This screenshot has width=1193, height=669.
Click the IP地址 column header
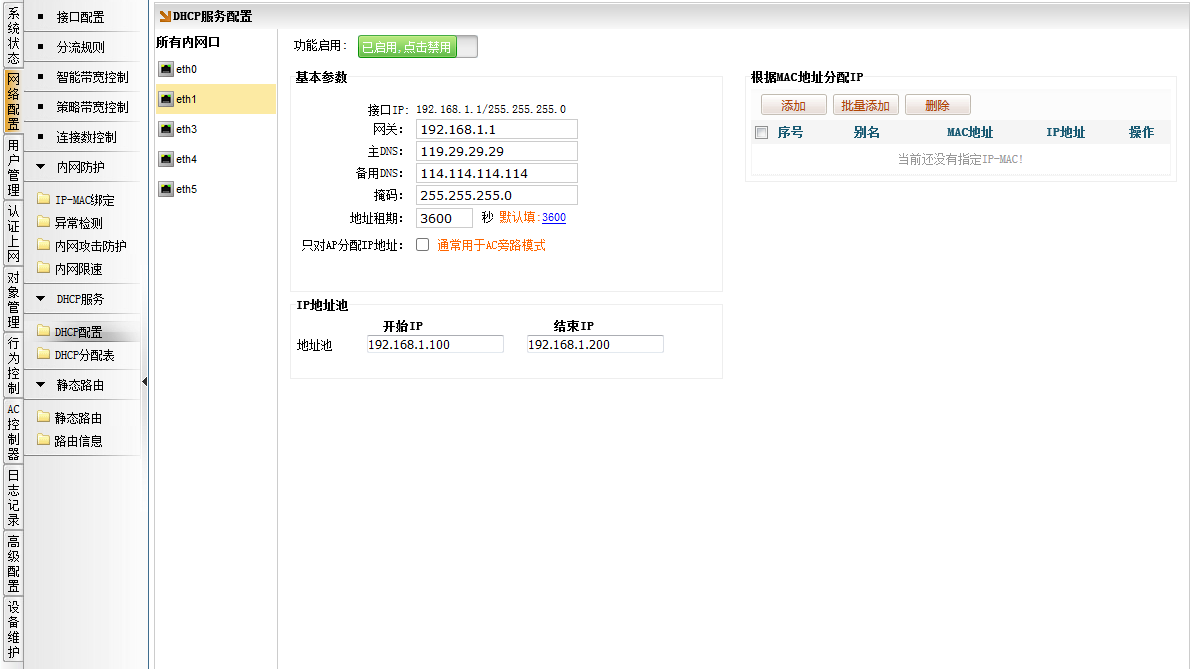[1066, 132]
